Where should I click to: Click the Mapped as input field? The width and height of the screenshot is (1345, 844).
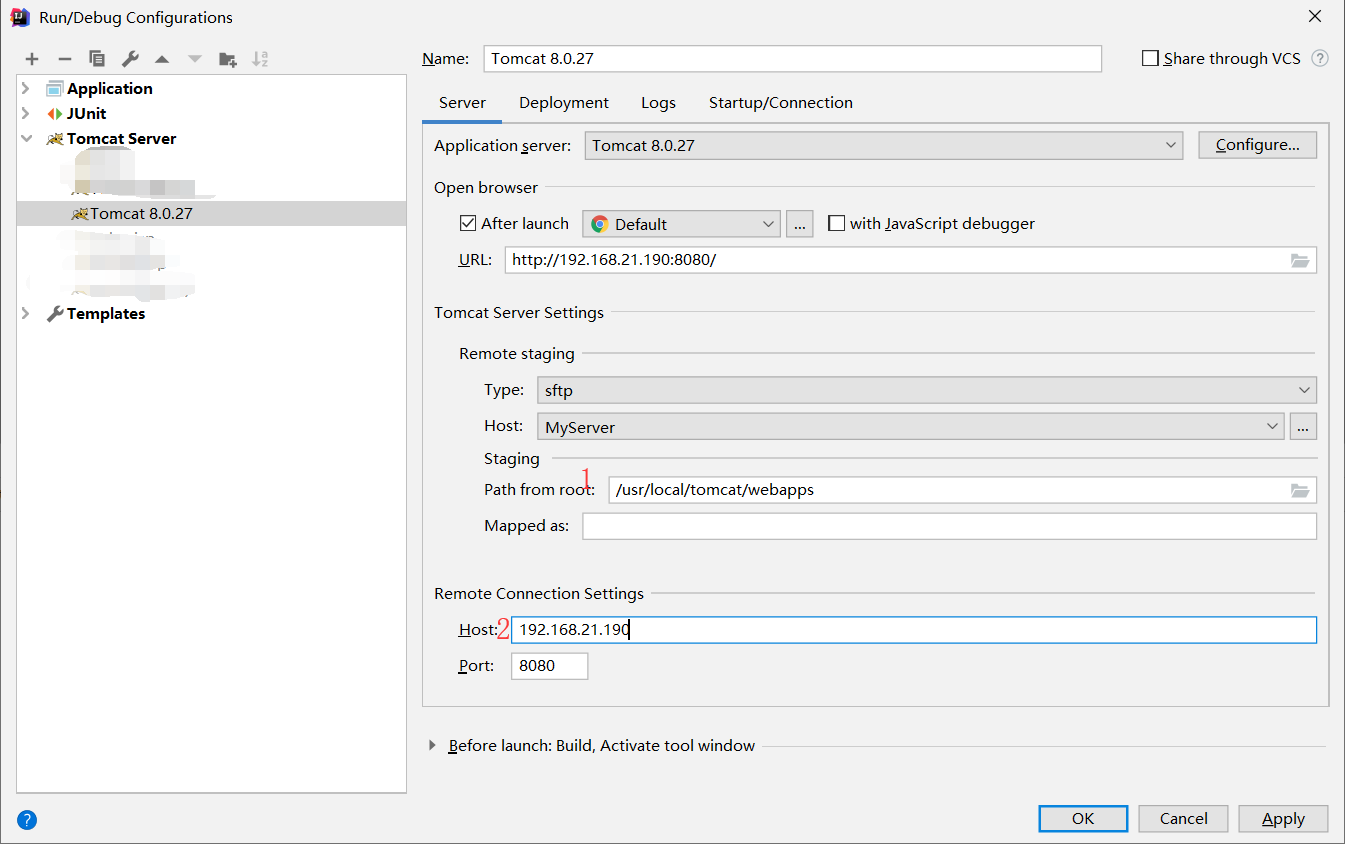949,526
